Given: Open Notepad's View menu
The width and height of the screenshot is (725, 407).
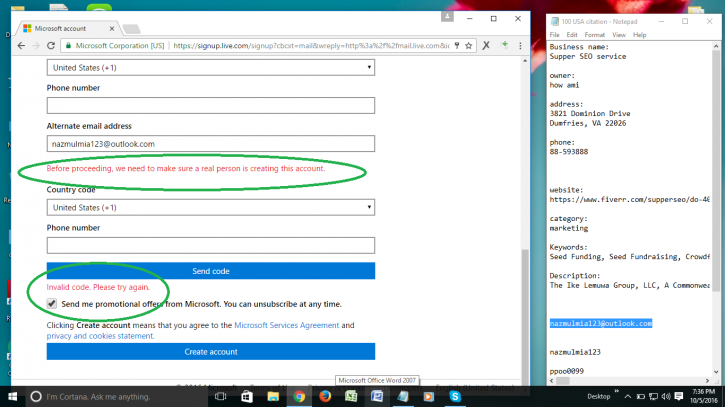Looking at the screenshot, I should (x=619, y=35).
